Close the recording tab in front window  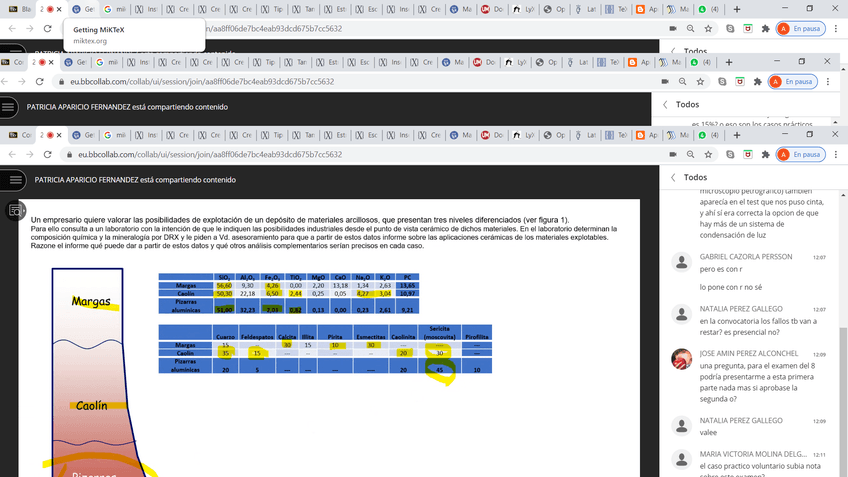pyautogui.click(x=59, y=135)
